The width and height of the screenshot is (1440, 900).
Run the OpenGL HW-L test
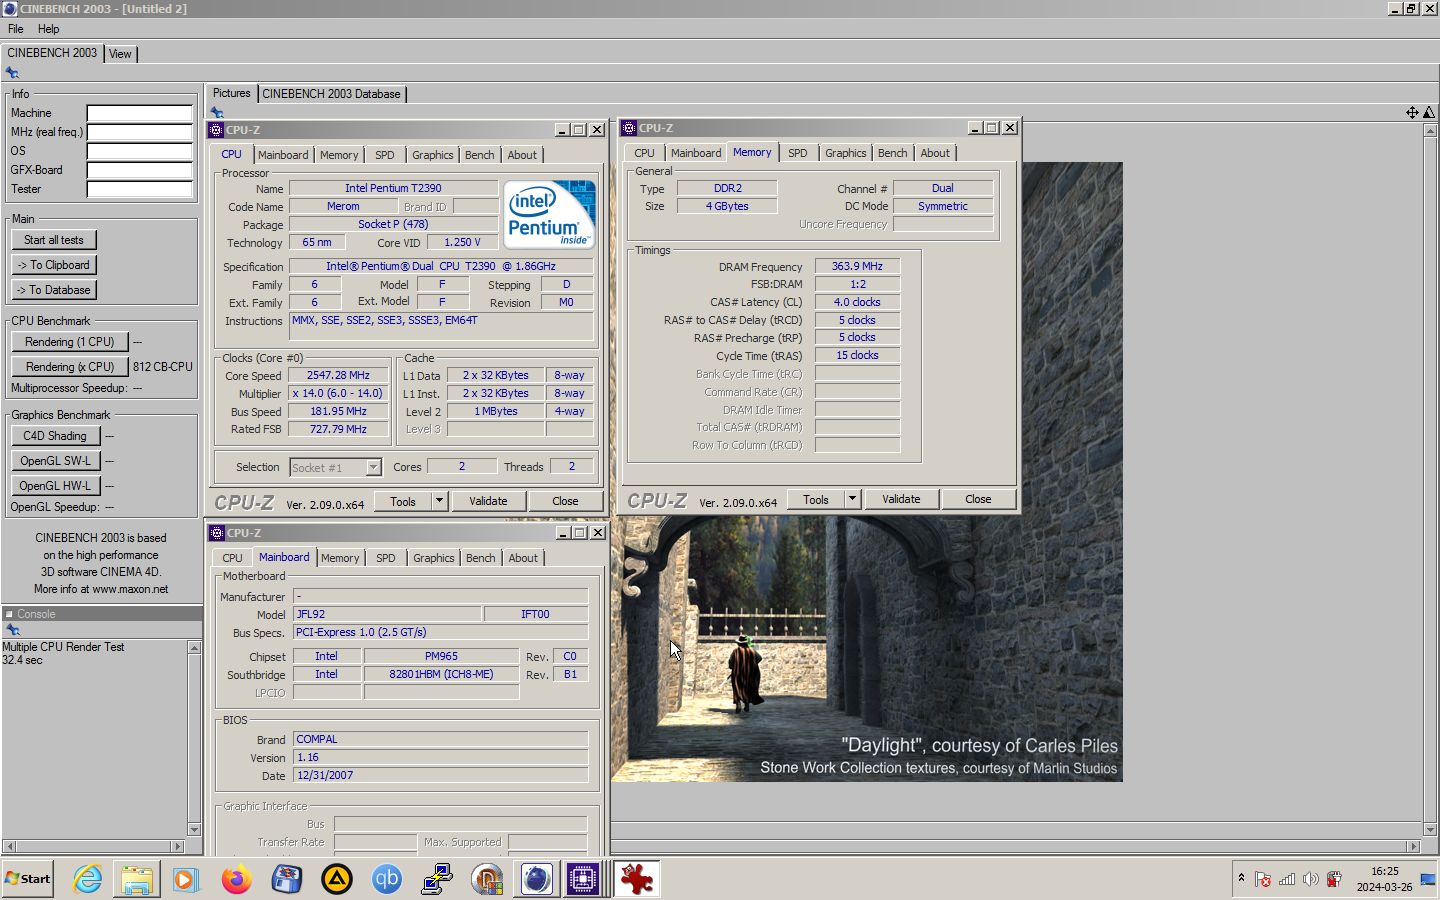pyautogui.click(x=55, y=486)
